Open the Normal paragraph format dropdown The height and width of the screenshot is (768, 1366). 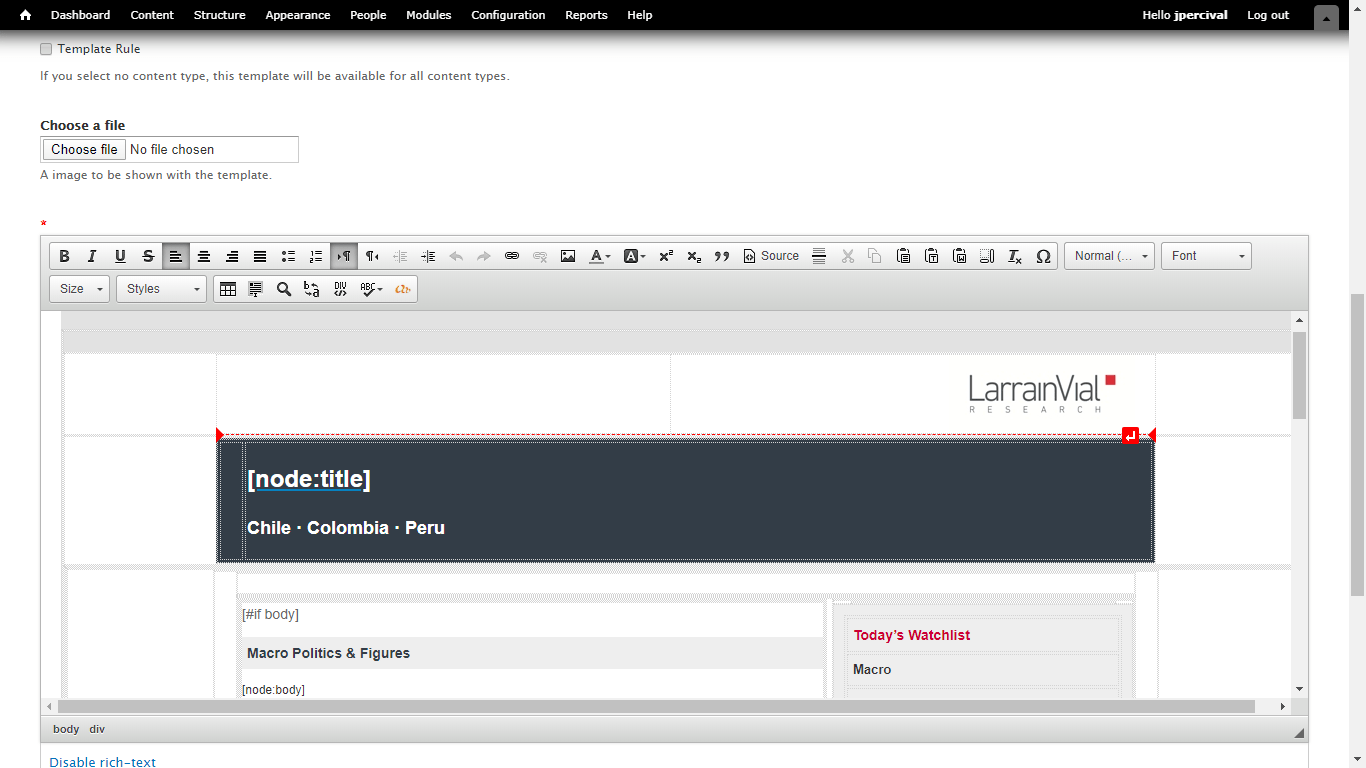(x=1109, y=255)
